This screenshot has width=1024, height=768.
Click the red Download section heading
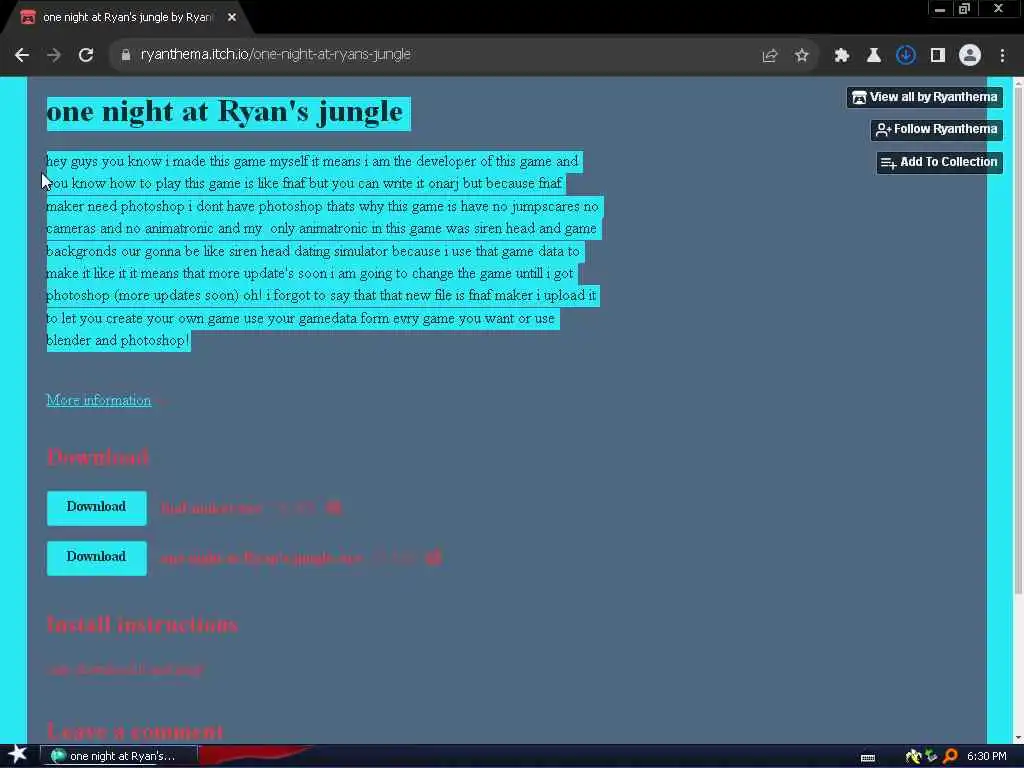coord(98,456)
